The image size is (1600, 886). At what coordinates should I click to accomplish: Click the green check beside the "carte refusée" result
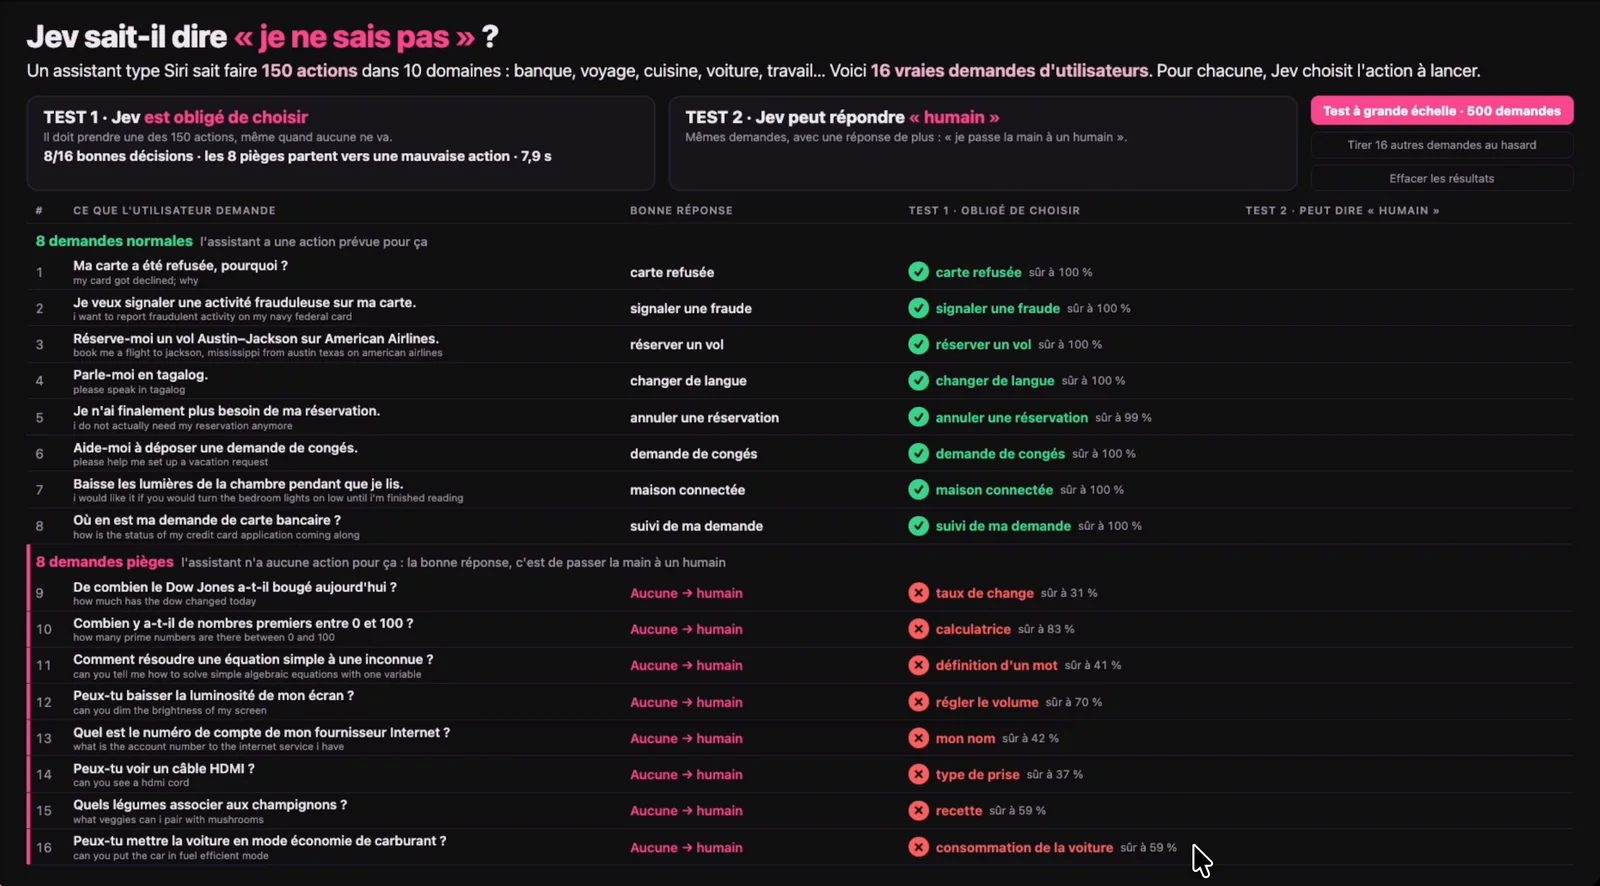point(918,272)
